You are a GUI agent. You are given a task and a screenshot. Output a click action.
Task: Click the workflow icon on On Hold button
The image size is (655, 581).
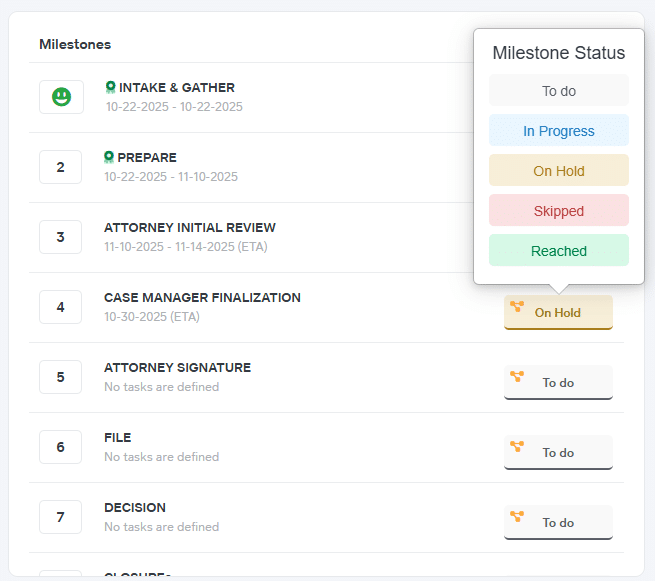pos(517,307)
